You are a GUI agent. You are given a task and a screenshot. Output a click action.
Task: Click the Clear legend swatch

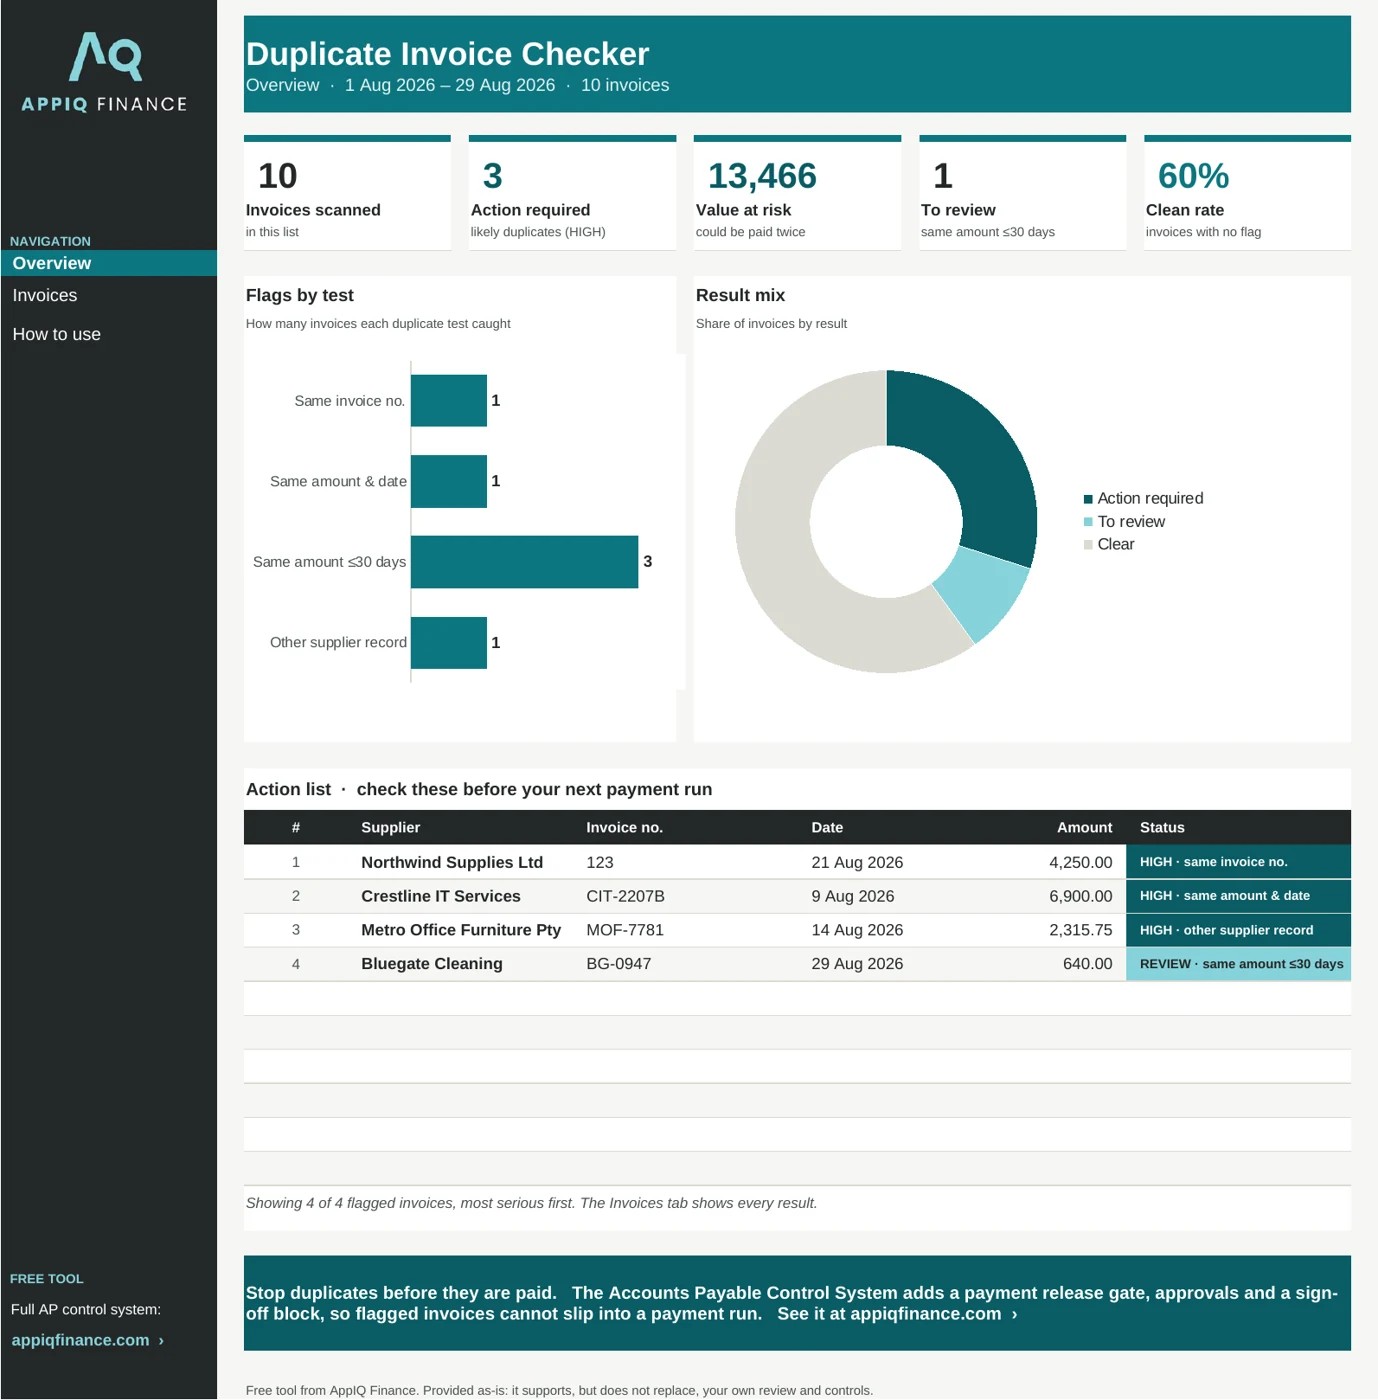coord(1088,545)
